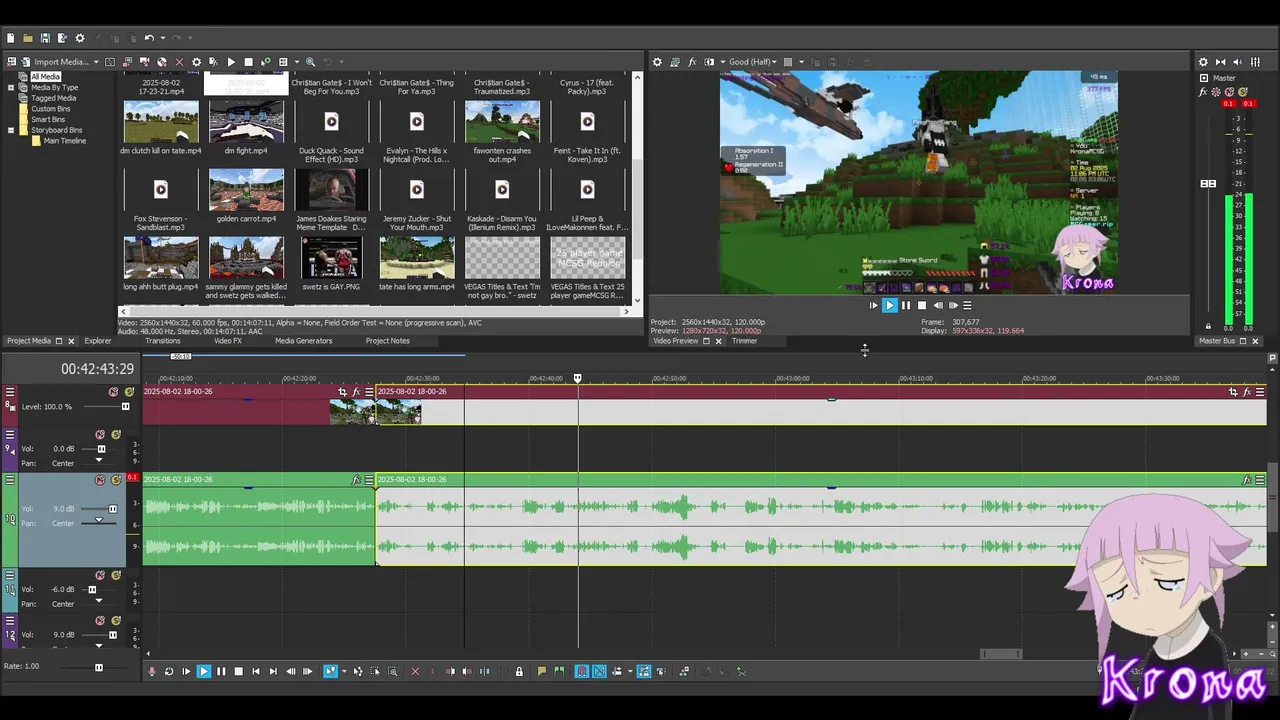Switch to the Transitions tab
Viewport: 1280px width, 720px height.
pos(163,341)
